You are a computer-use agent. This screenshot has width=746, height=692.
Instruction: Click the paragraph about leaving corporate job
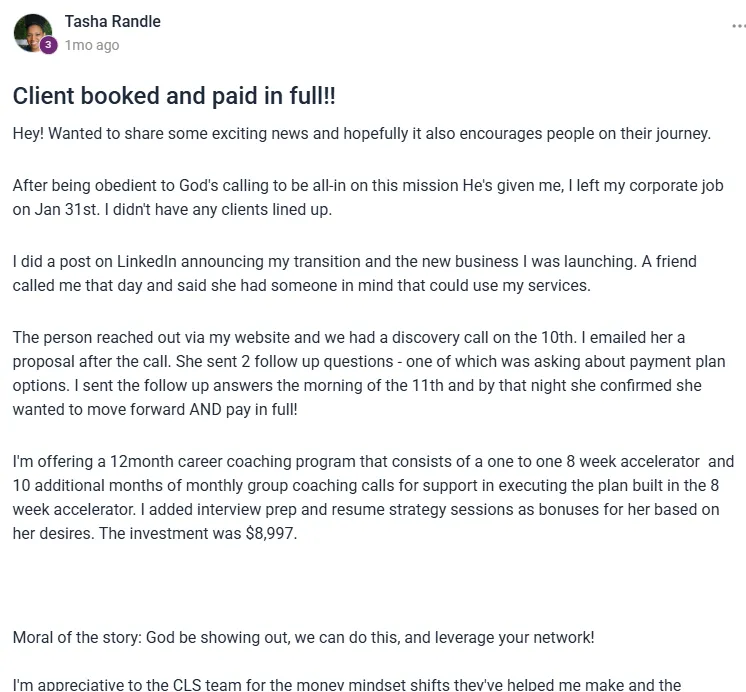[x=368, y=198]
